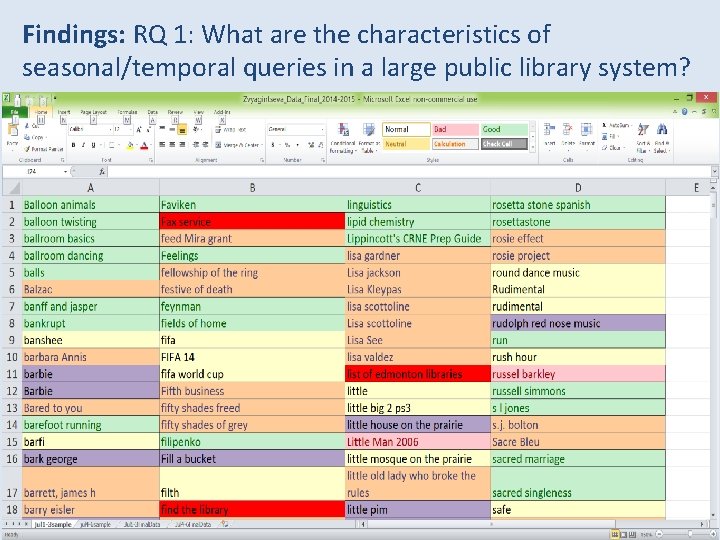Click the Decrease Indent icon
Screen dimensions: 720x540
[196, 145]
